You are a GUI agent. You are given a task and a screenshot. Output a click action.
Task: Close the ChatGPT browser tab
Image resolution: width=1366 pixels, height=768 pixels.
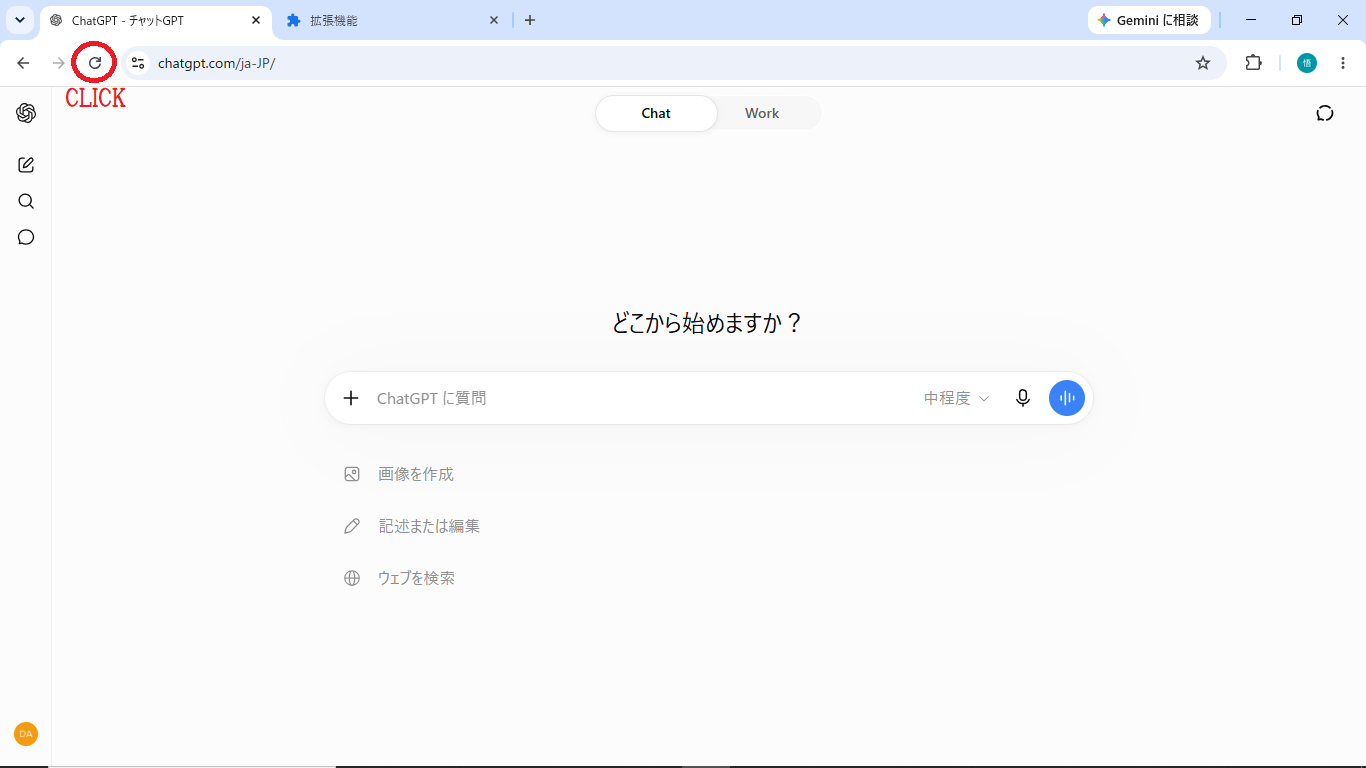point(255,20)
